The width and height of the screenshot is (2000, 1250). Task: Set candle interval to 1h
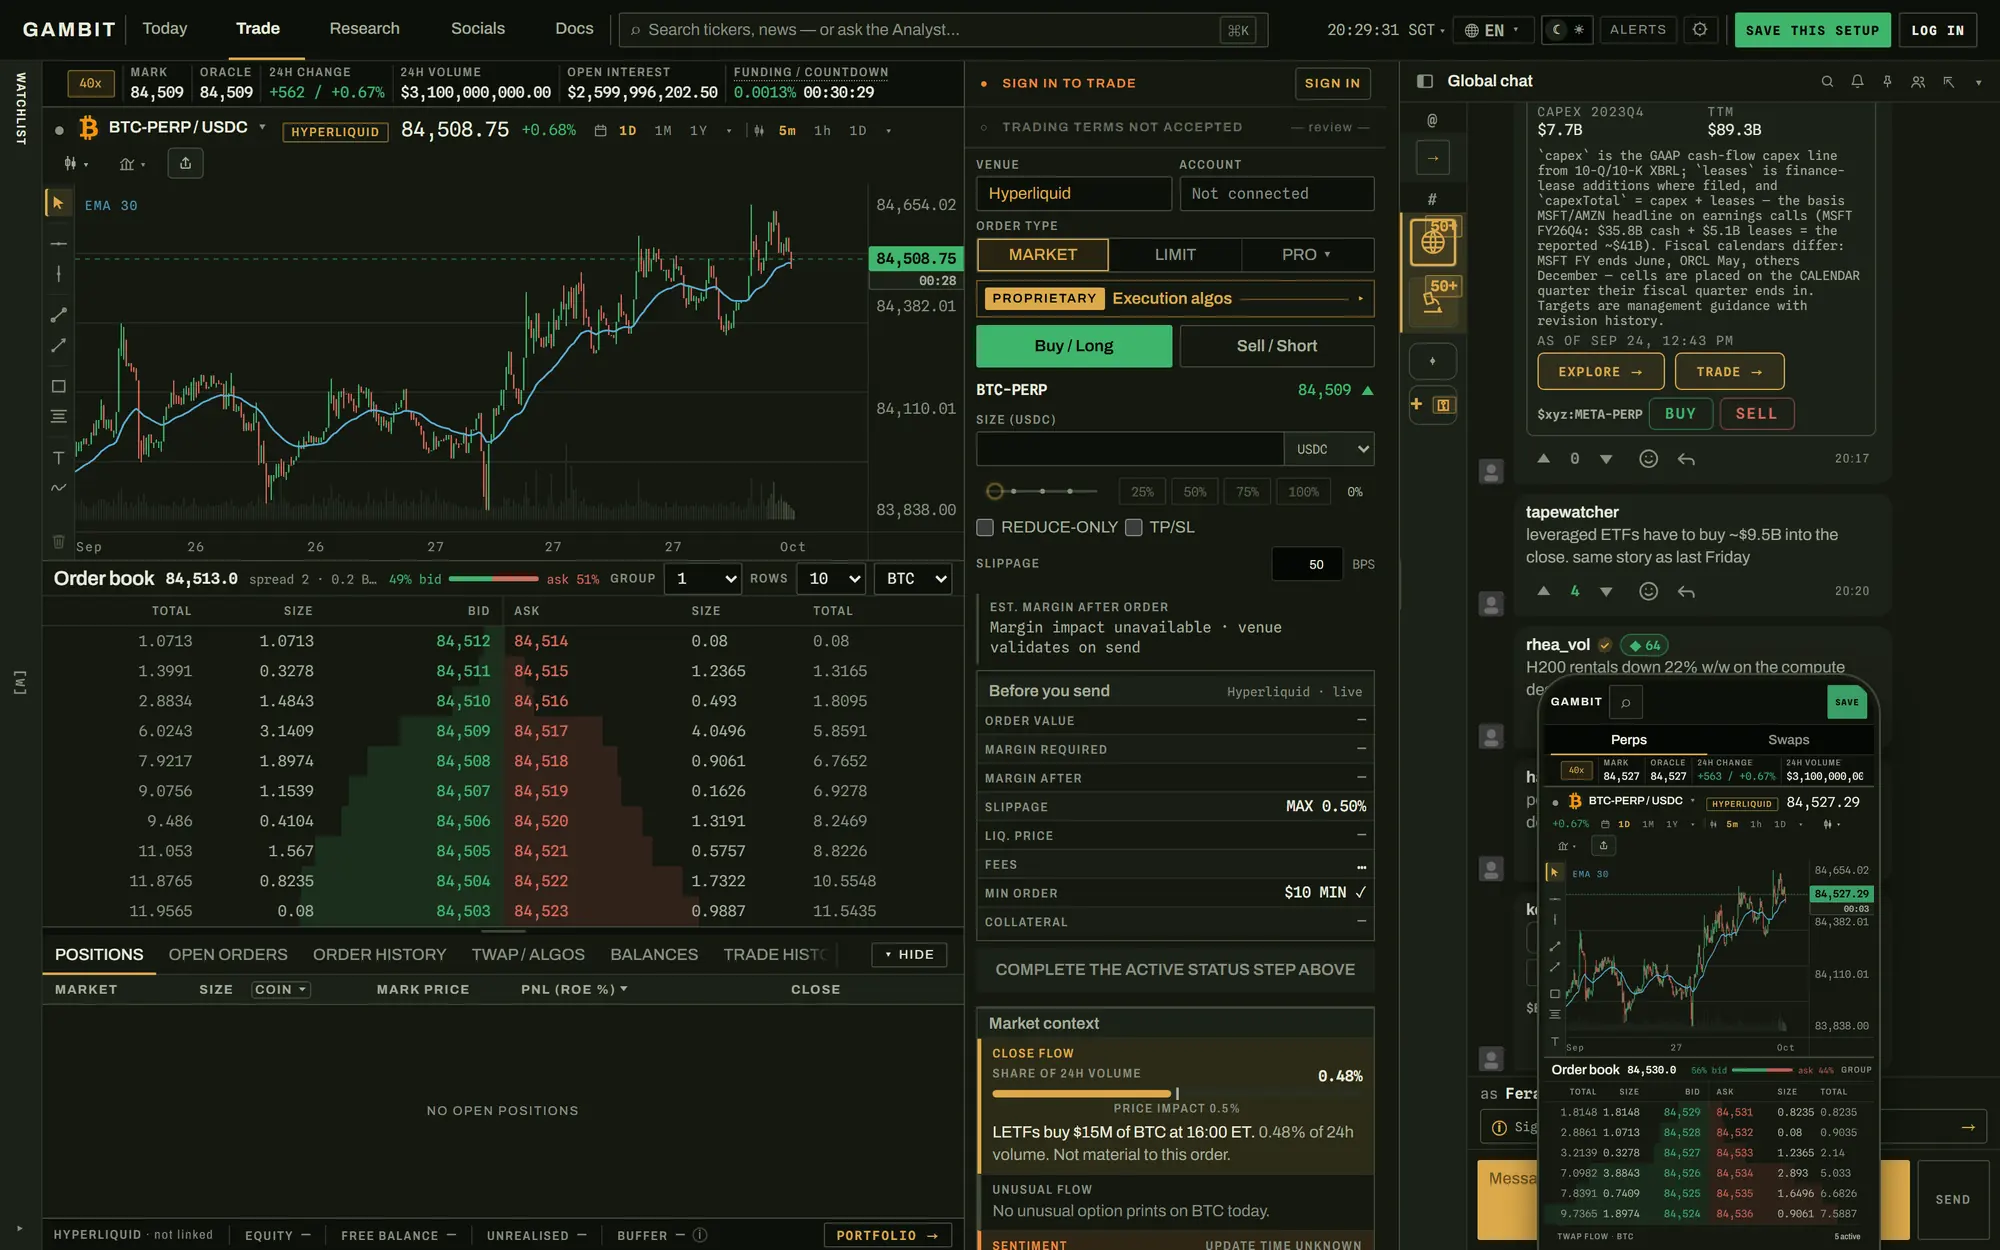pyautogui.click(x=822, y=131)
